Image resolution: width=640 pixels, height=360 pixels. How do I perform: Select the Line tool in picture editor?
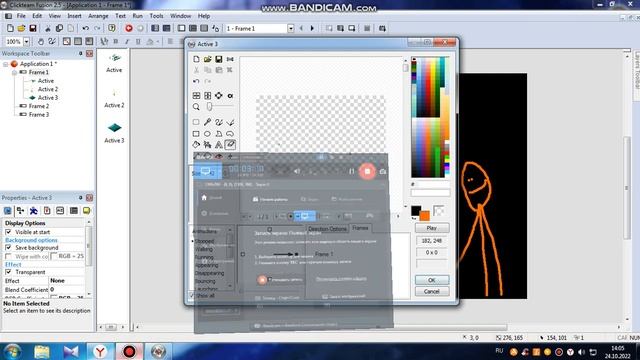click(230, 122)
